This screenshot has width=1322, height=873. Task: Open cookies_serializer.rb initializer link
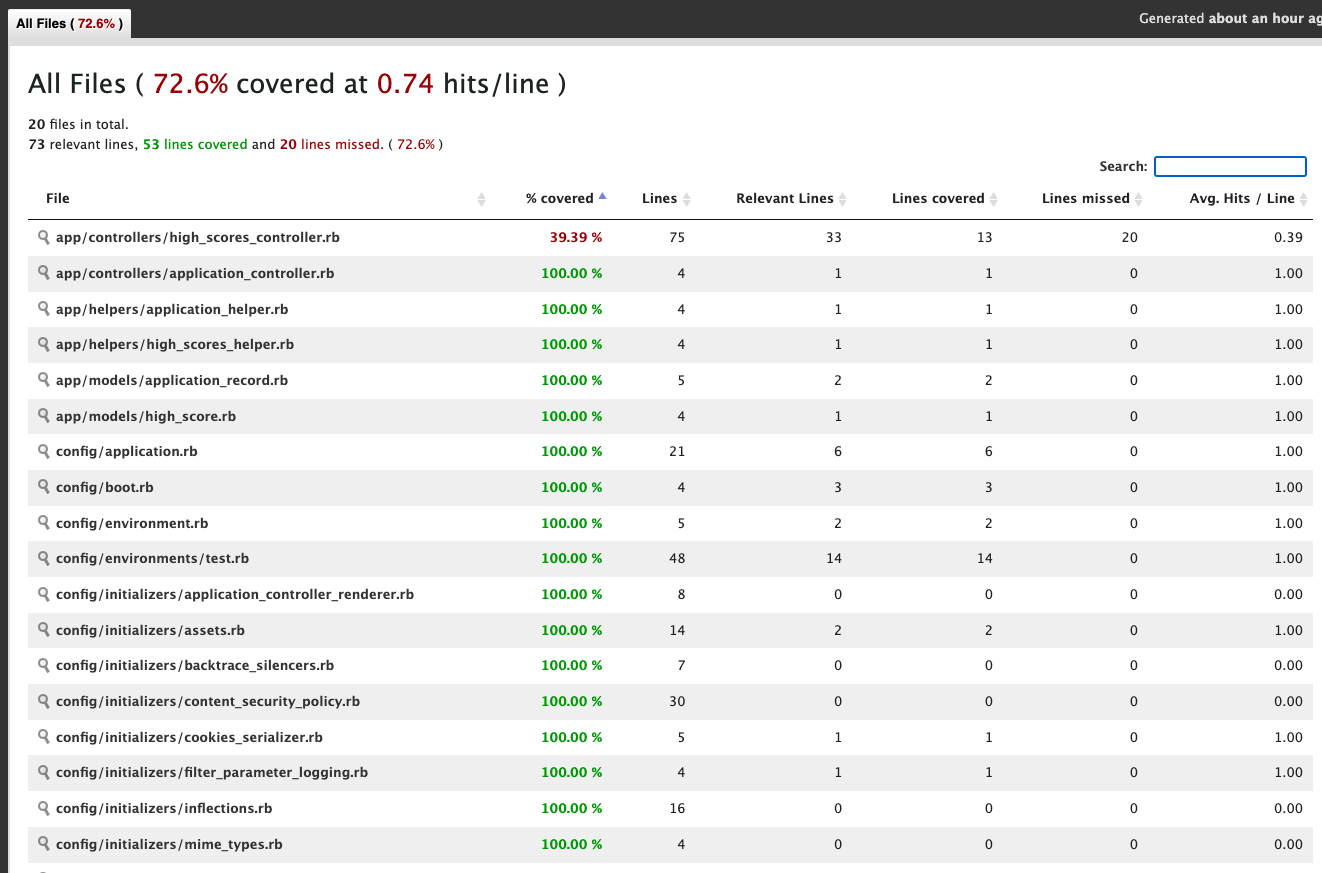click(x=189, y=737)
